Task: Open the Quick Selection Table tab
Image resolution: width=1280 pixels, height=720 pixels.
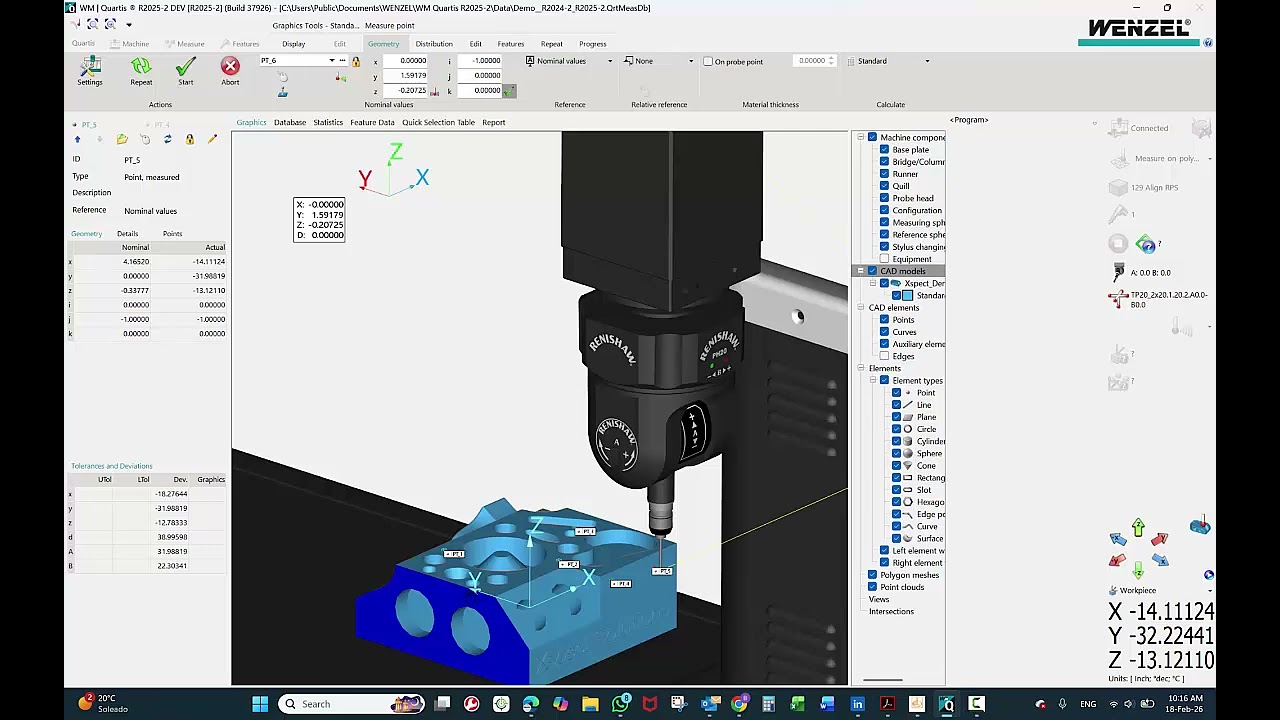Action: [438, 122]
